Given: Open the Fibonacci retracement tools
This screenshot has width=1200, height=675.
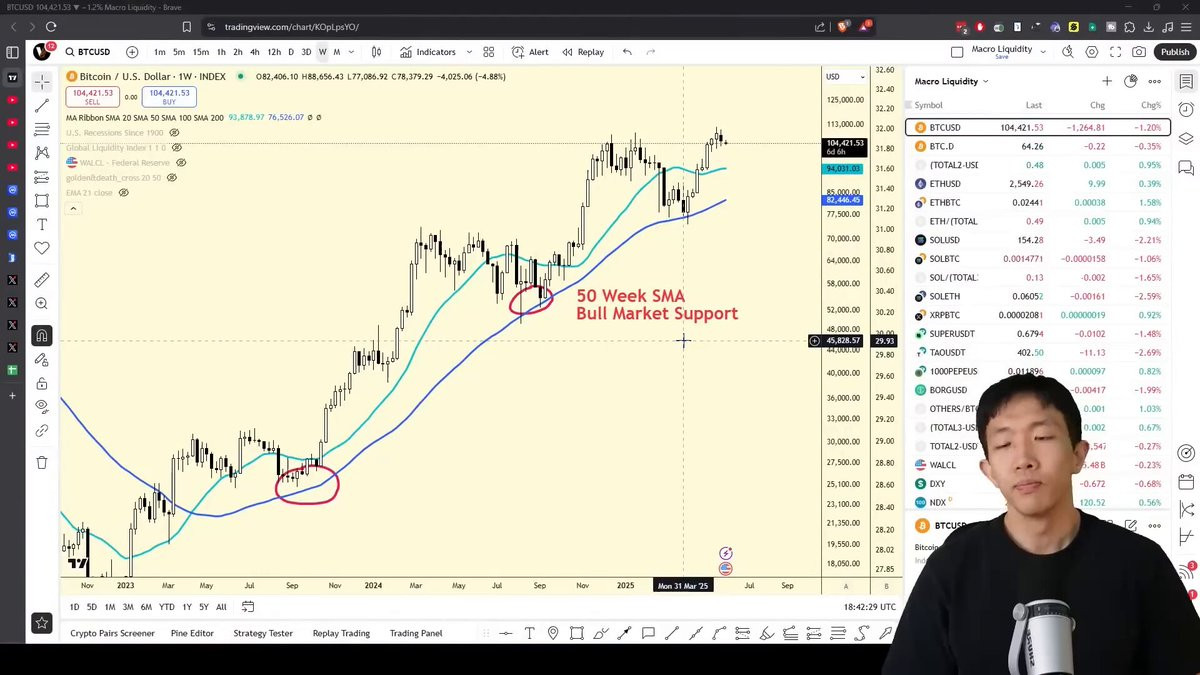Looking at the screenshot, I should (42, 129).
